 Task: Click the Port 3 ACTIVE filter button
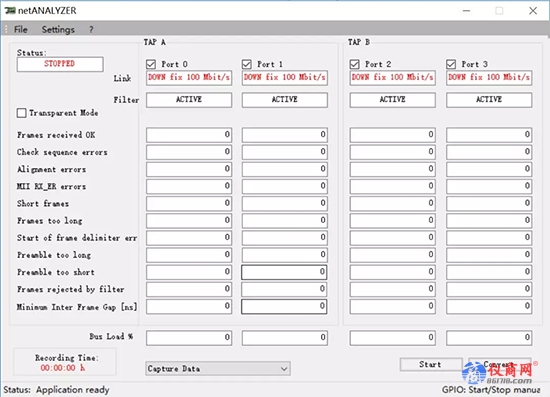pyautogui.click(x=489, y=100)
